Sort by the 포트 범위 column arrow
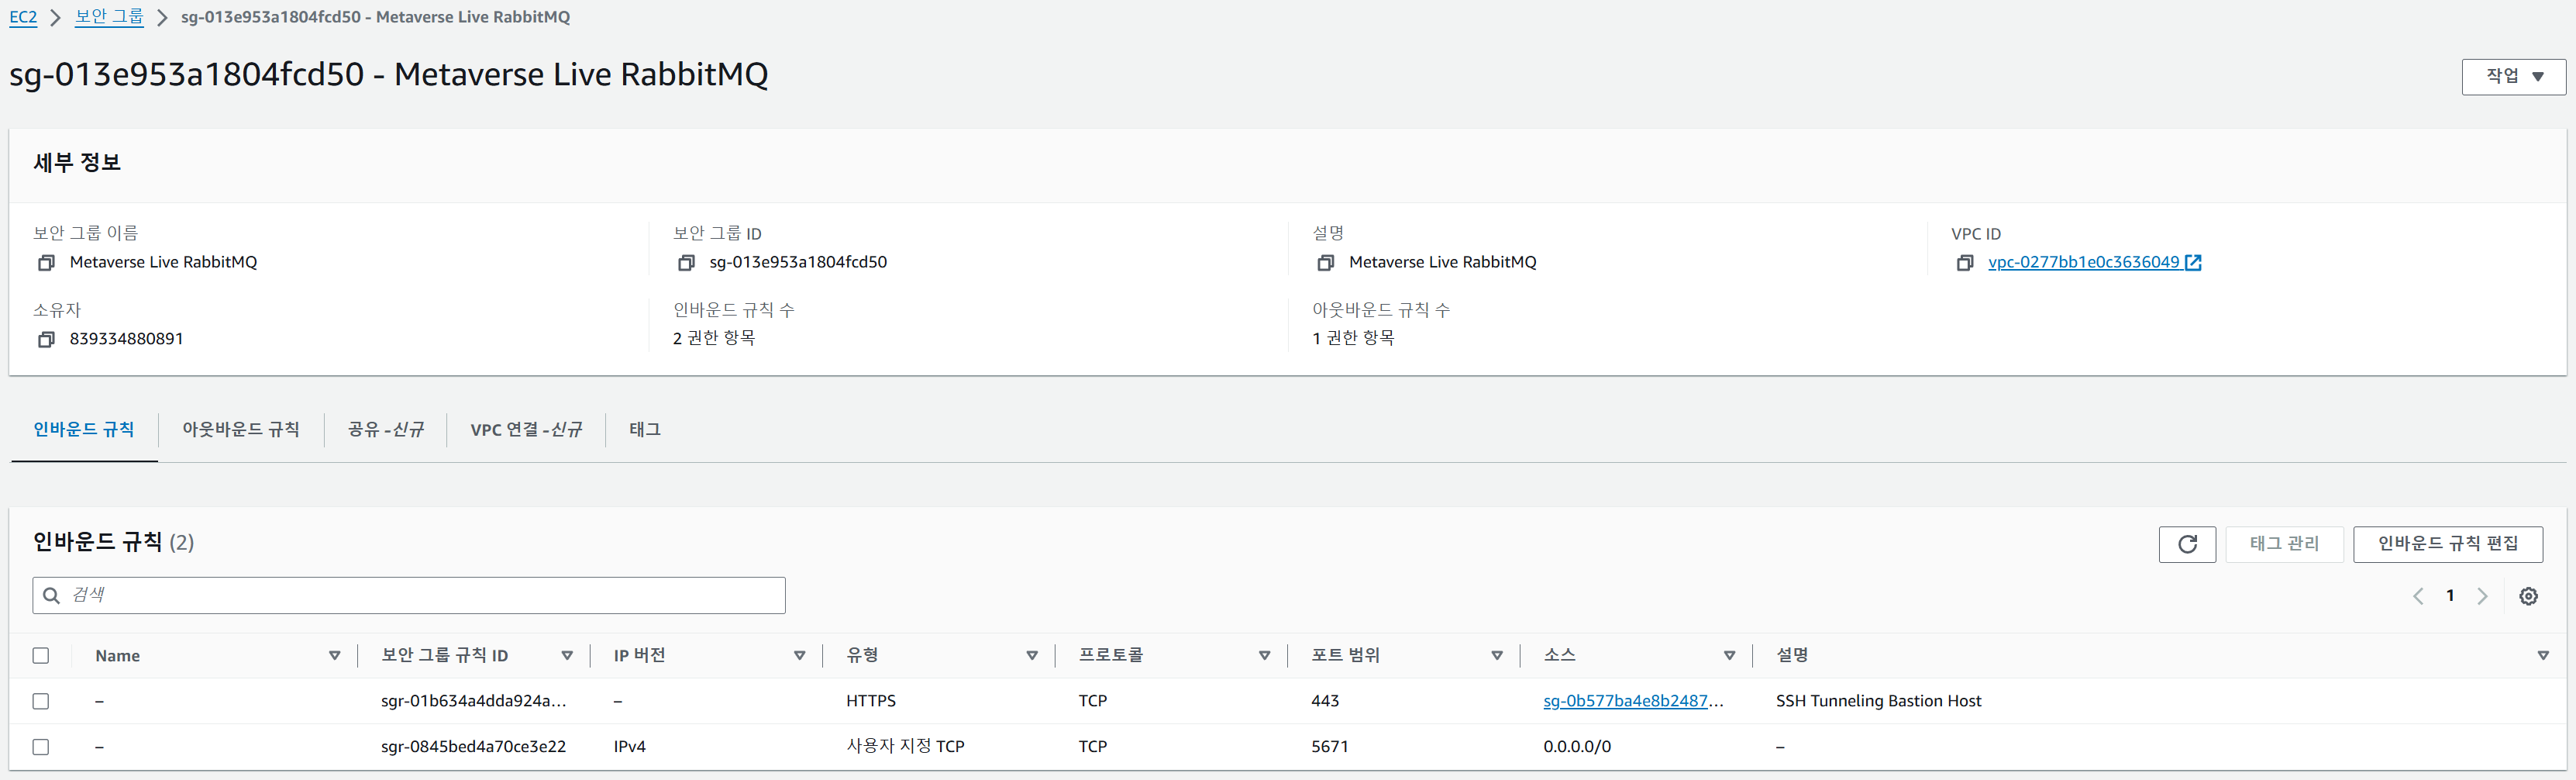Image resolution: width=2576 pixels, height=780 pixels. point(1497,656)
